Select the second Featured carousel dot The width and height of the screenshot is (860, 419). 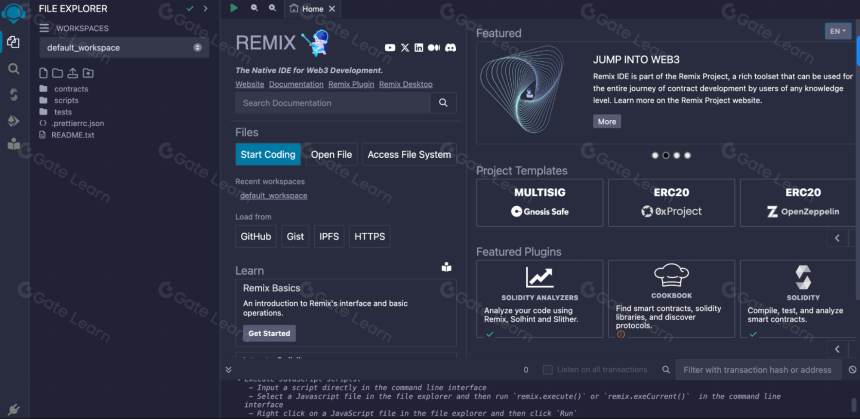pos(666,155)
